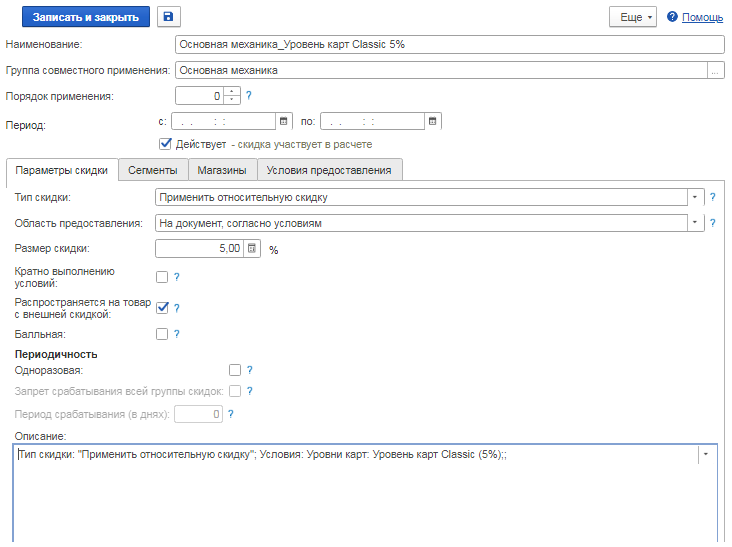
Task: Click the blue Help question mark icon
Action: [672, 17]
